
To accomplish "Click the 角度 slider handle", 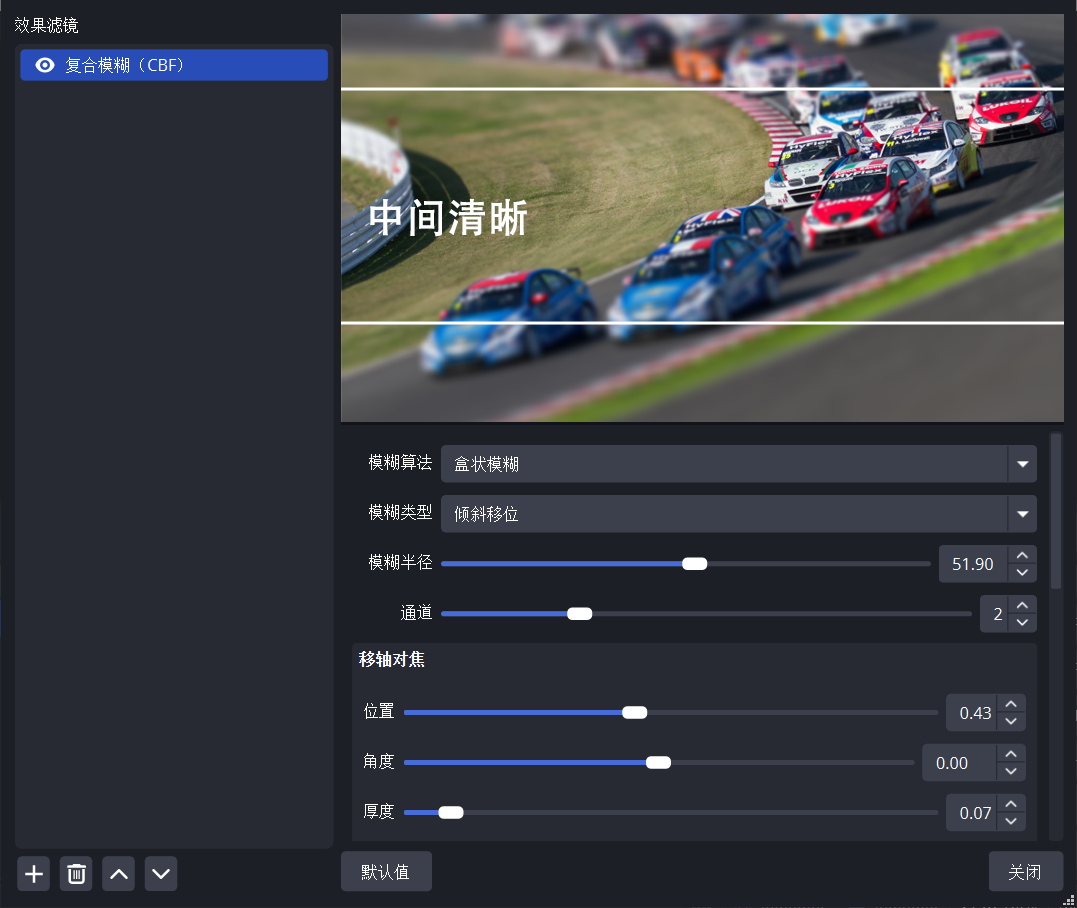I will tap(658, 763).
